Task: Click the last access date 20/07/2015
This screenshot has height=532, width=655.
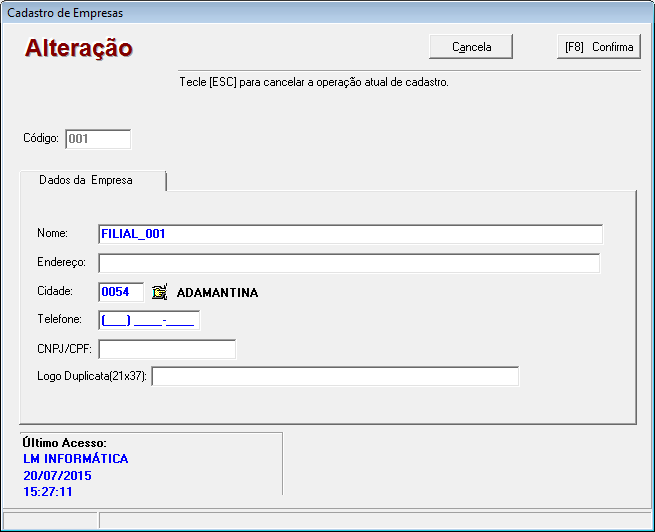Action: [x=57, y=476]
